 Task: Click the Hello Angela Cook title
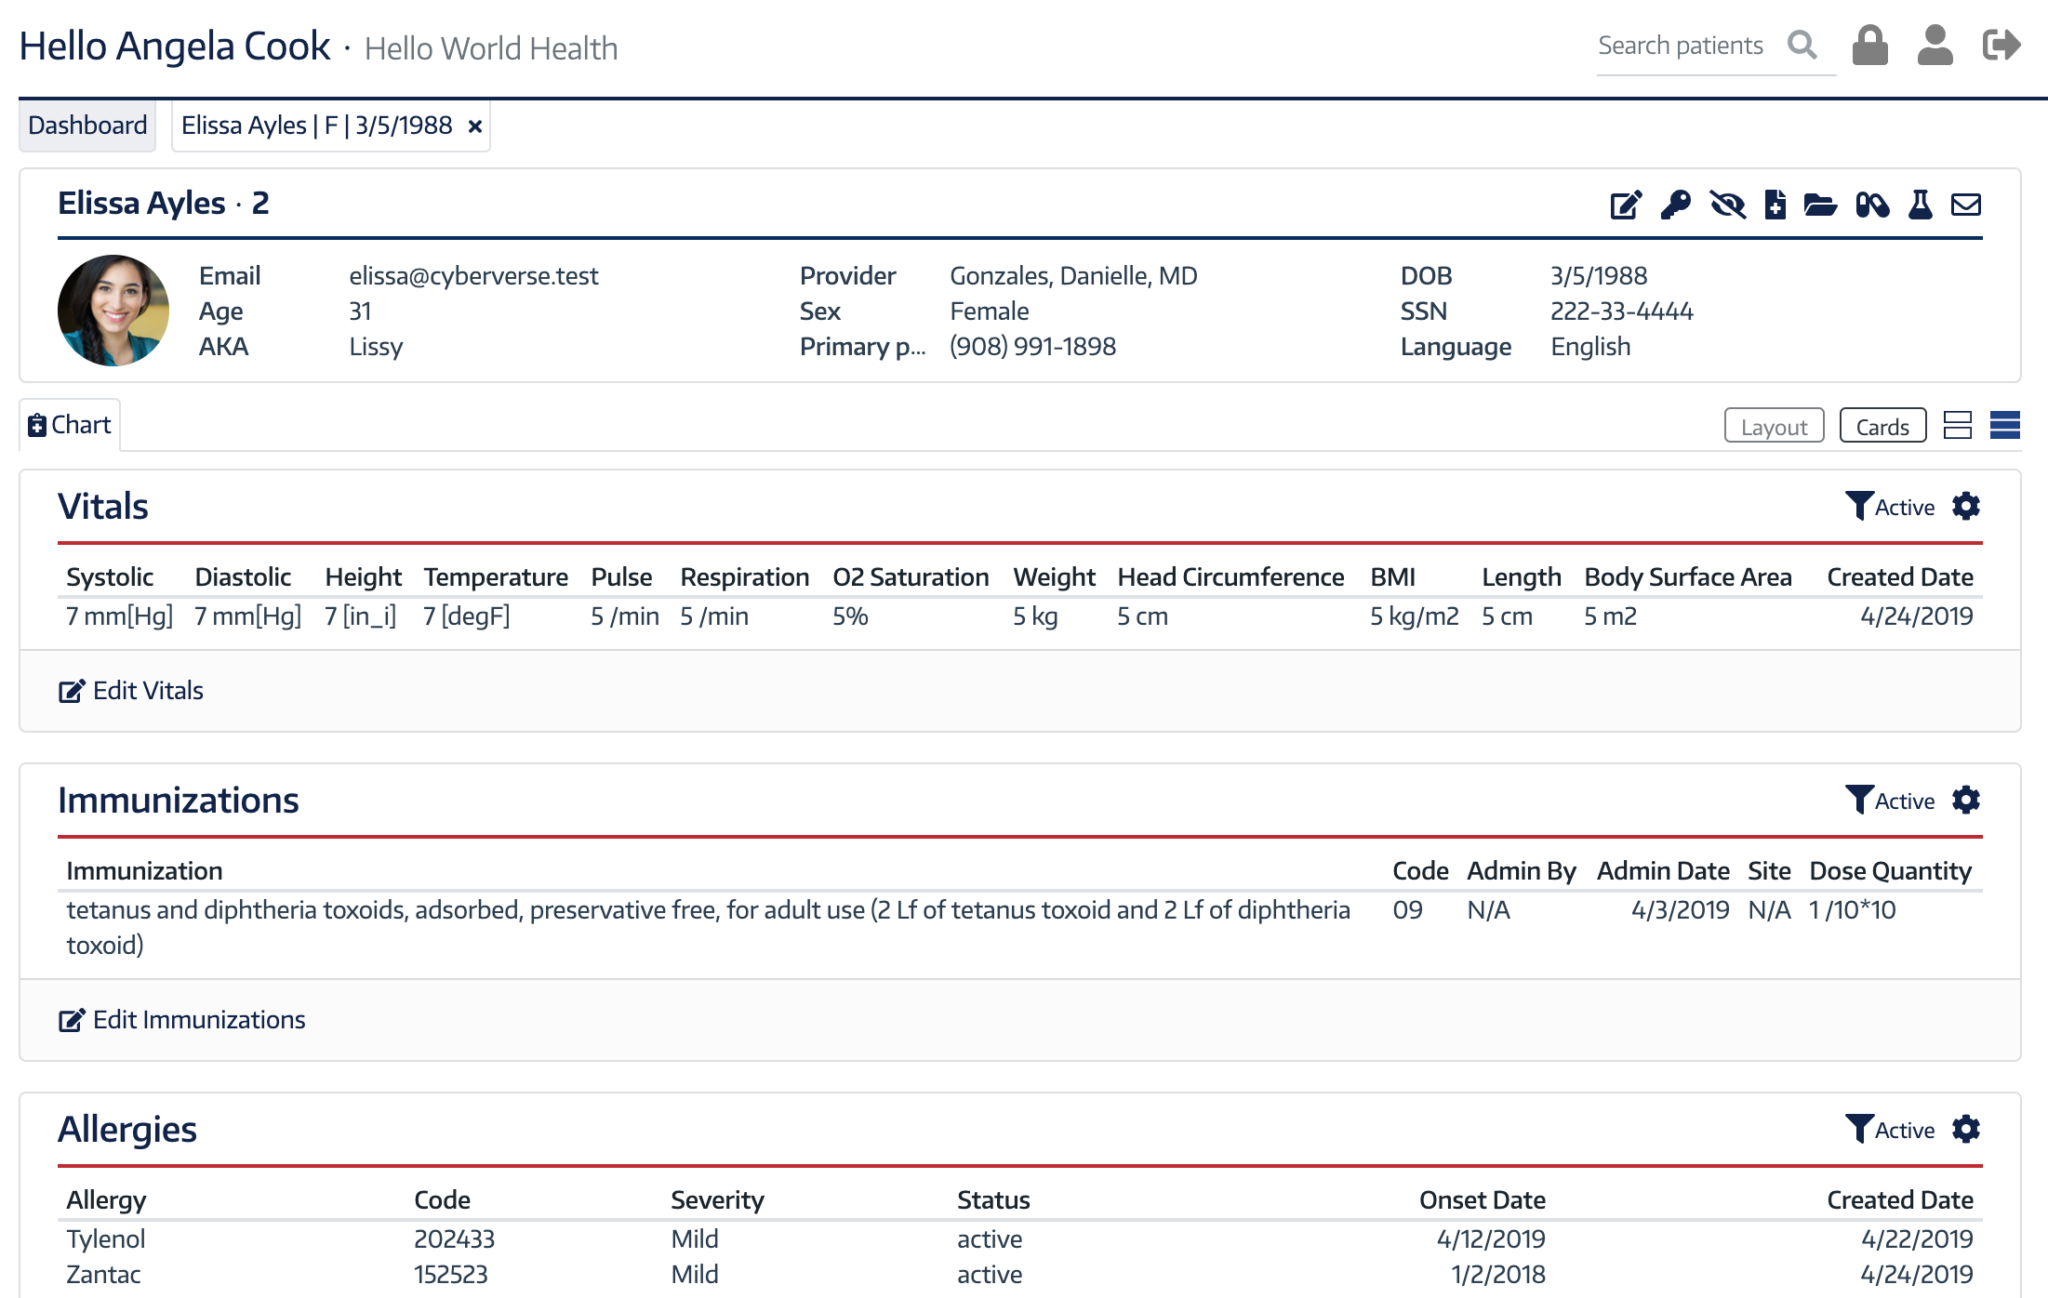[x=175, y=46]
